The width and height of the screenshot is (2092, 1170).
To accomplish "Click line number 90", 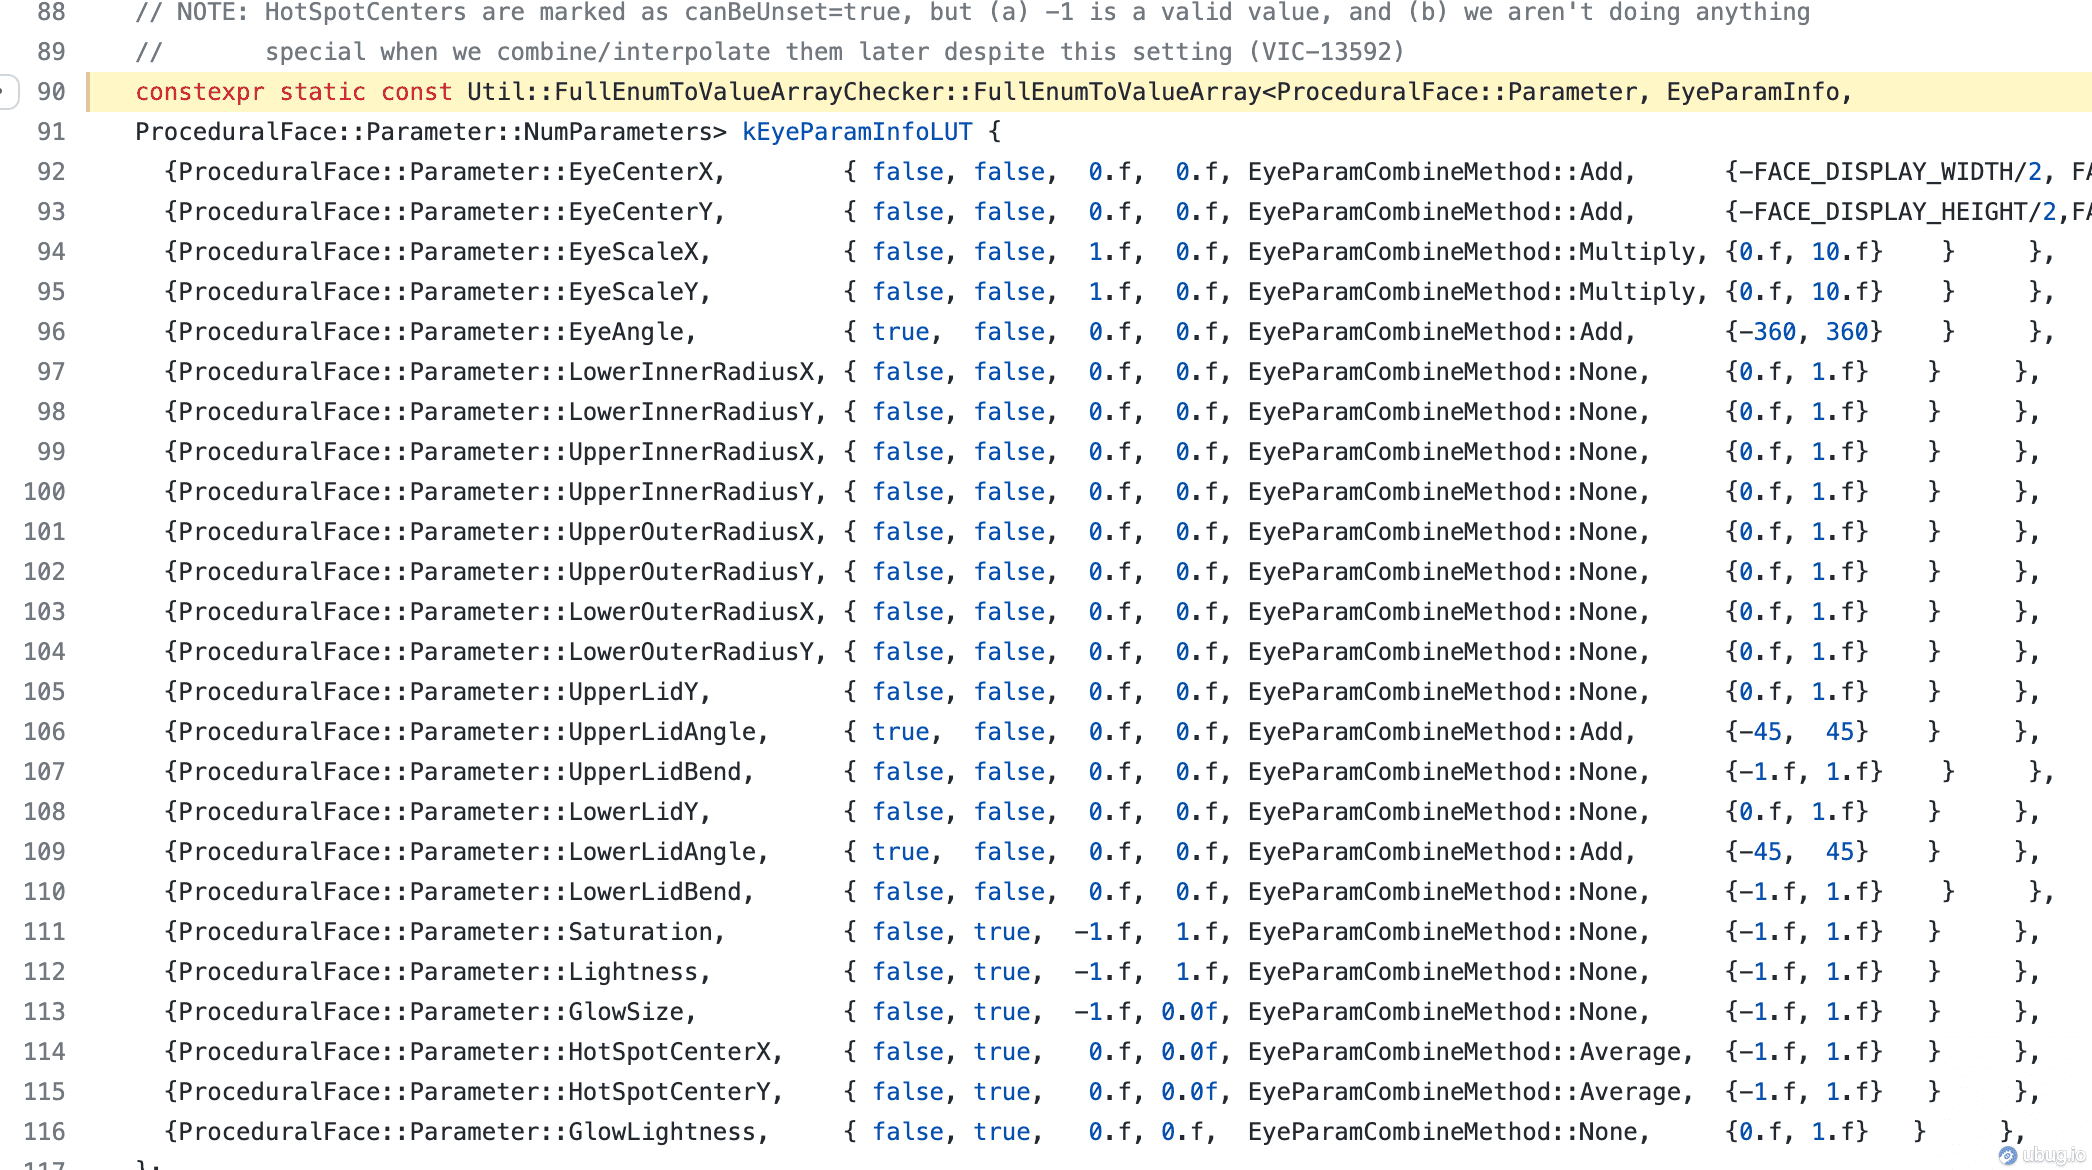I will click(51, 92).
